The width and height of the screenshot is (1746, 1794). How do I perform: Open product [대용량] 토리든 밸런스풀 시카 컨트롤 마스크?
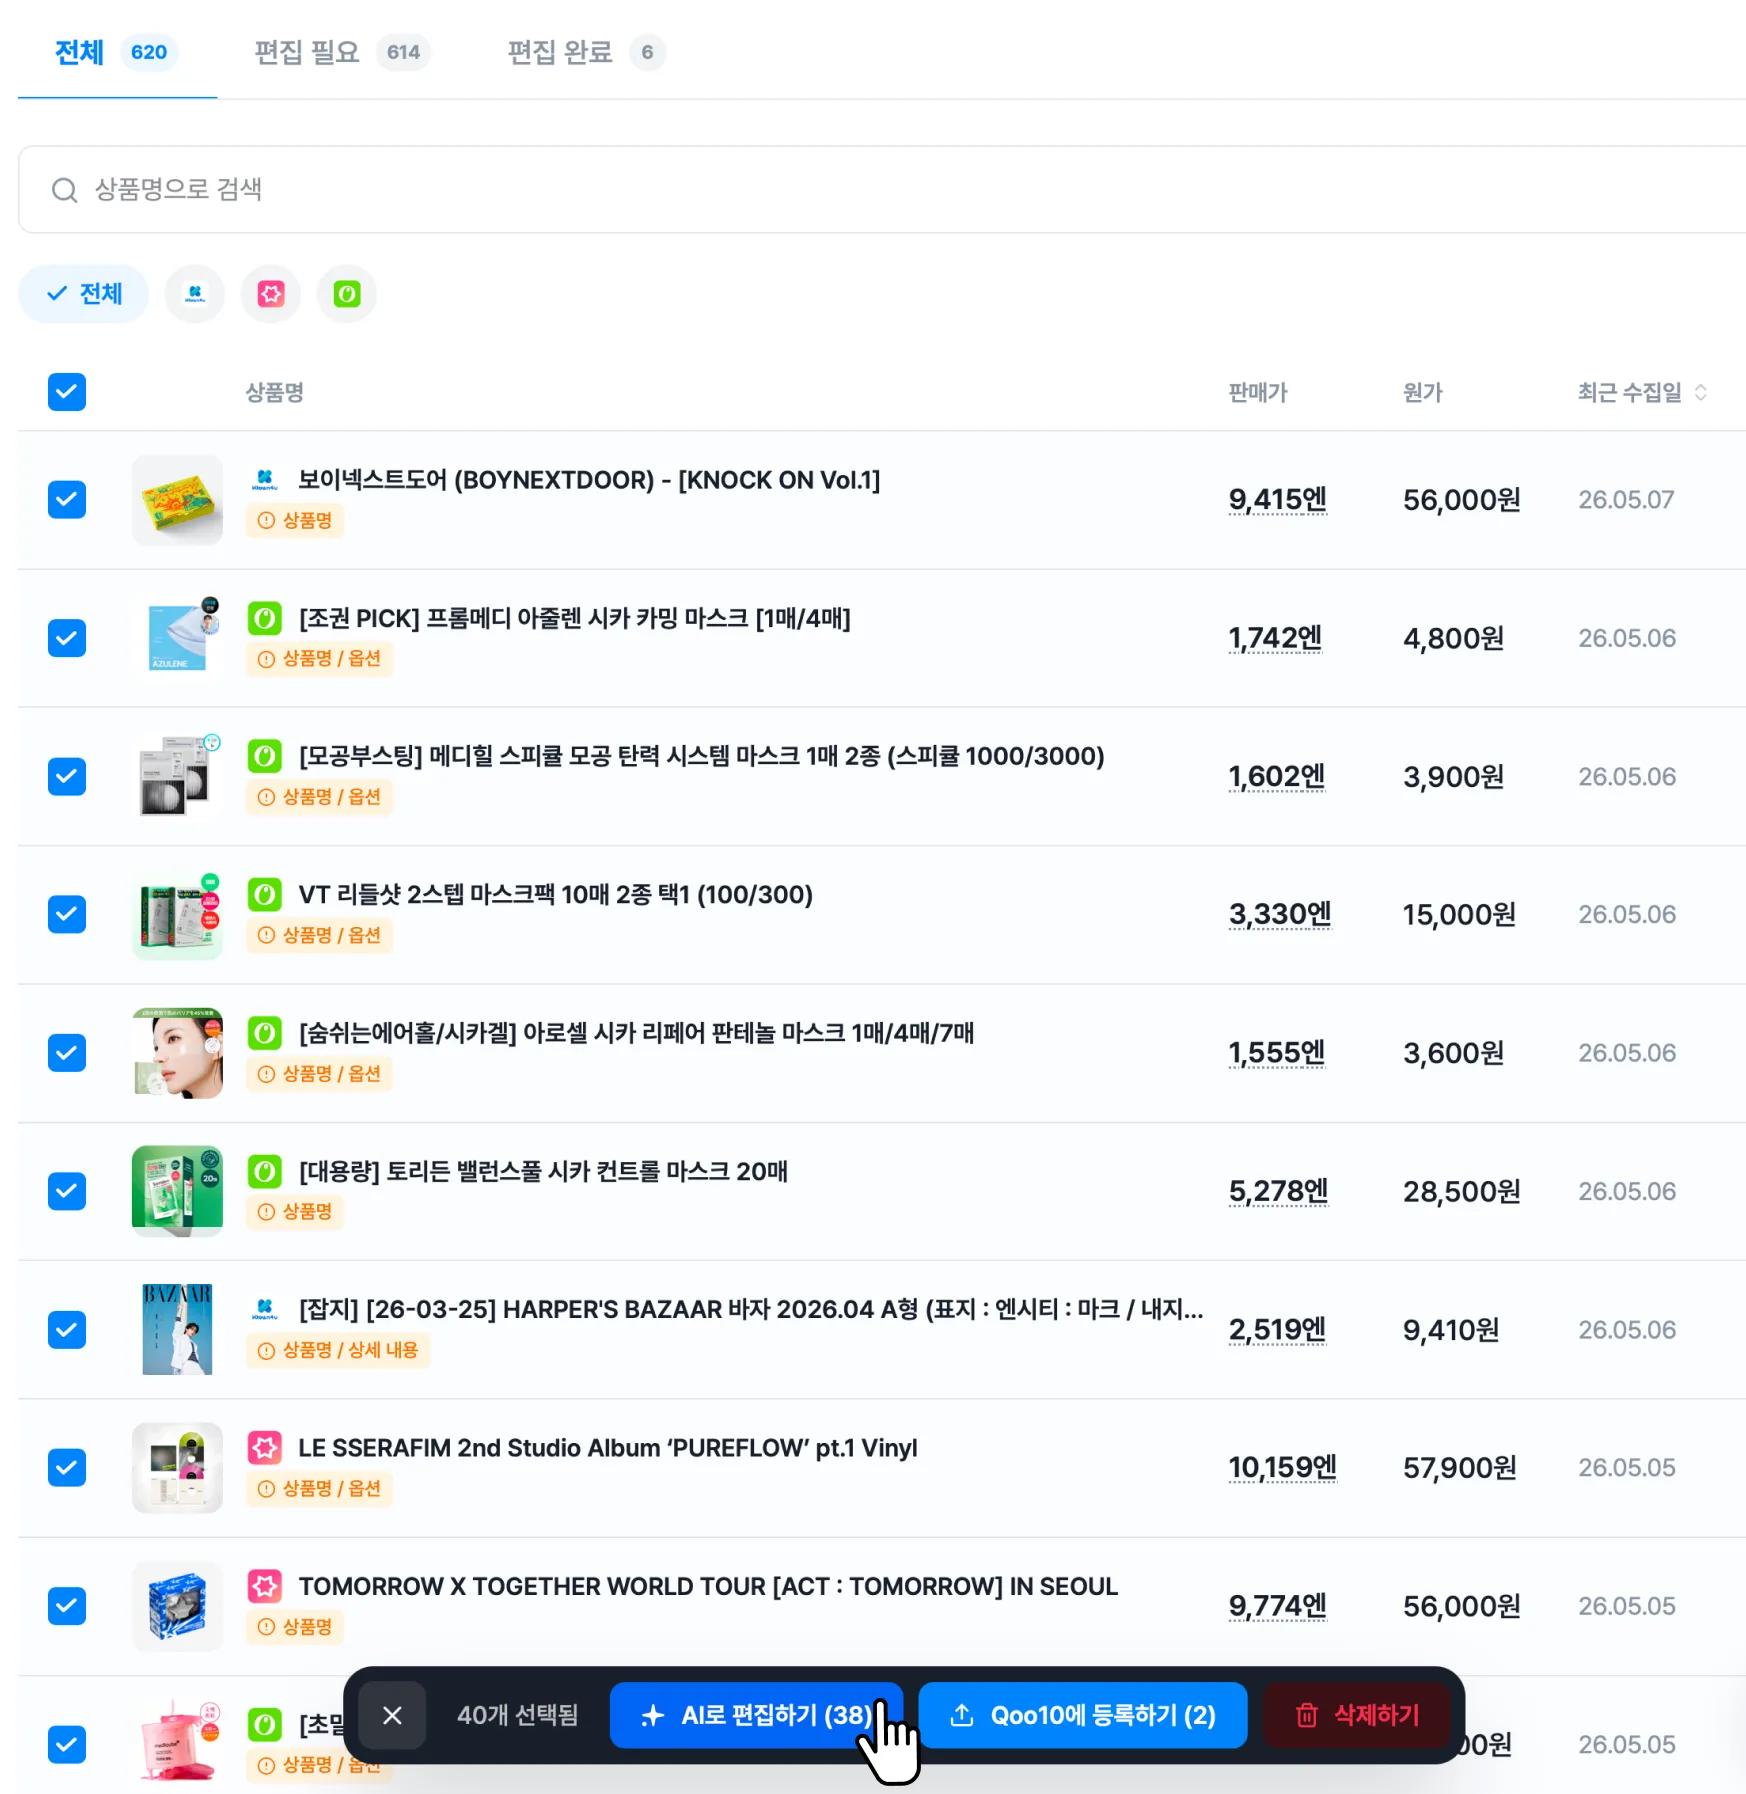tap(543, 1171)
